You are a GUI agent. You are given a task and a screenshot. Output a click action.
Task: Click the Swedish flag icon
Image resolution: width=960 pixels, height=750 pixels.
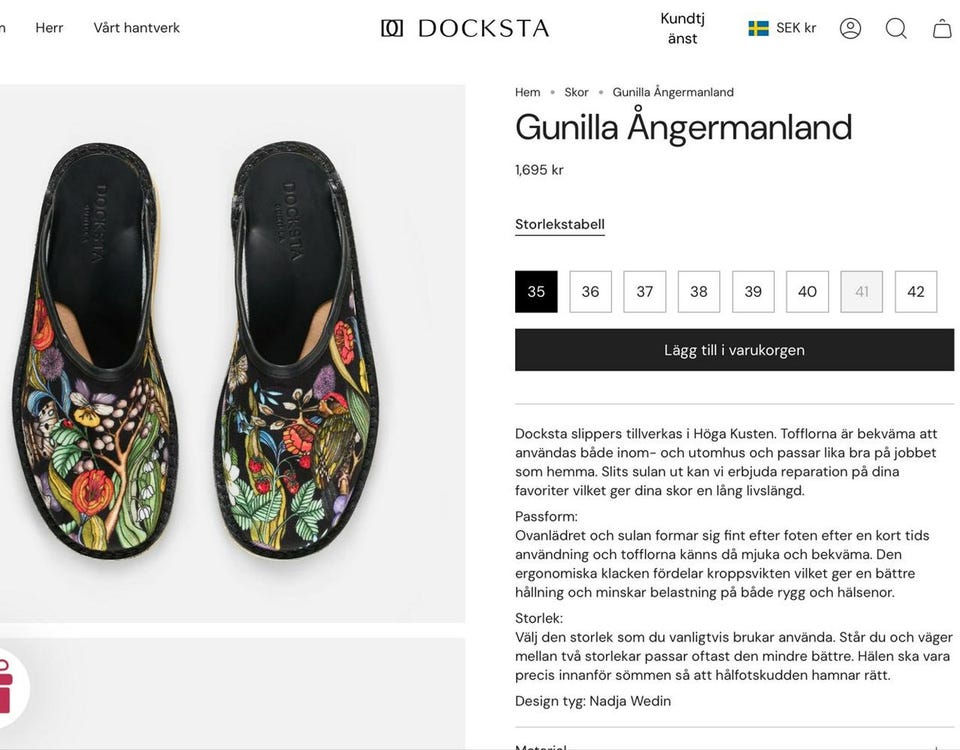click(x=759, y=28)
